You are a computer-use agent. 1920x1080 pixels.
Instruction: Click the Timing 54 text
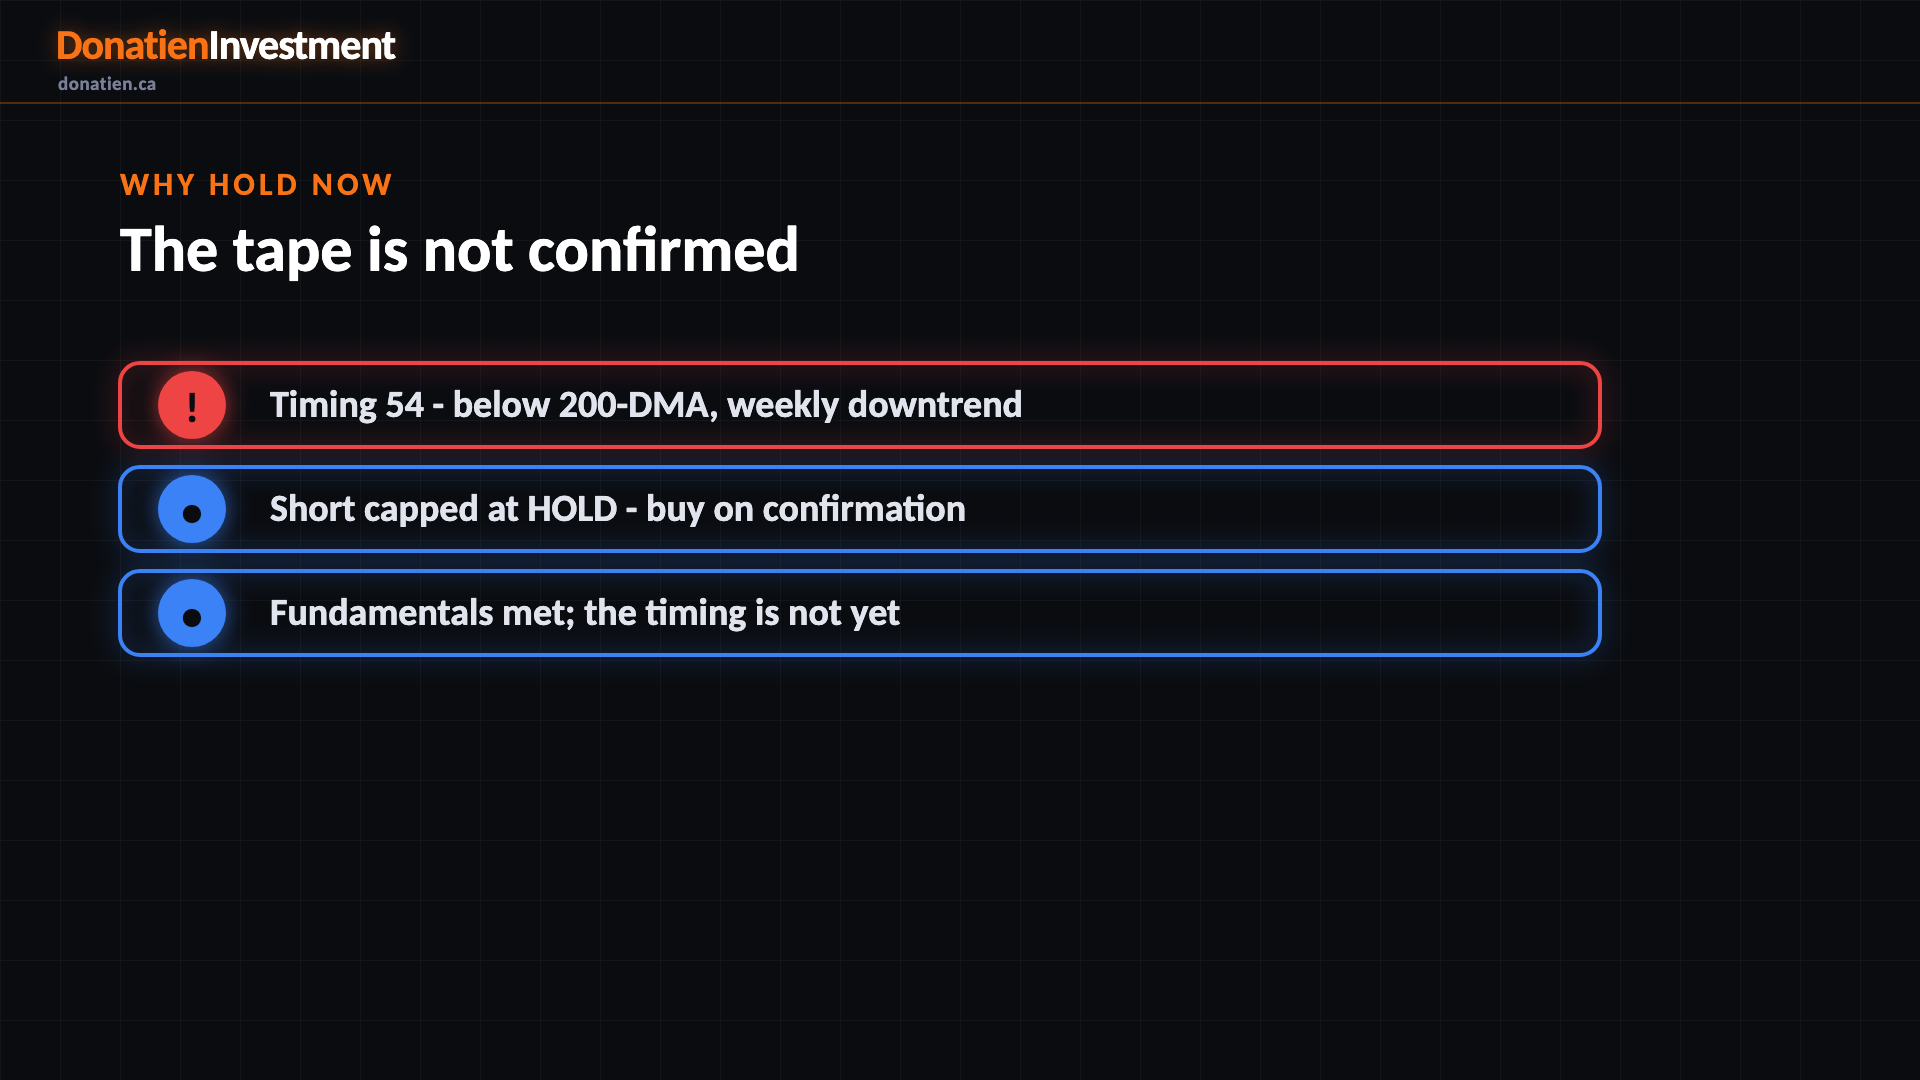click(347, 406)
